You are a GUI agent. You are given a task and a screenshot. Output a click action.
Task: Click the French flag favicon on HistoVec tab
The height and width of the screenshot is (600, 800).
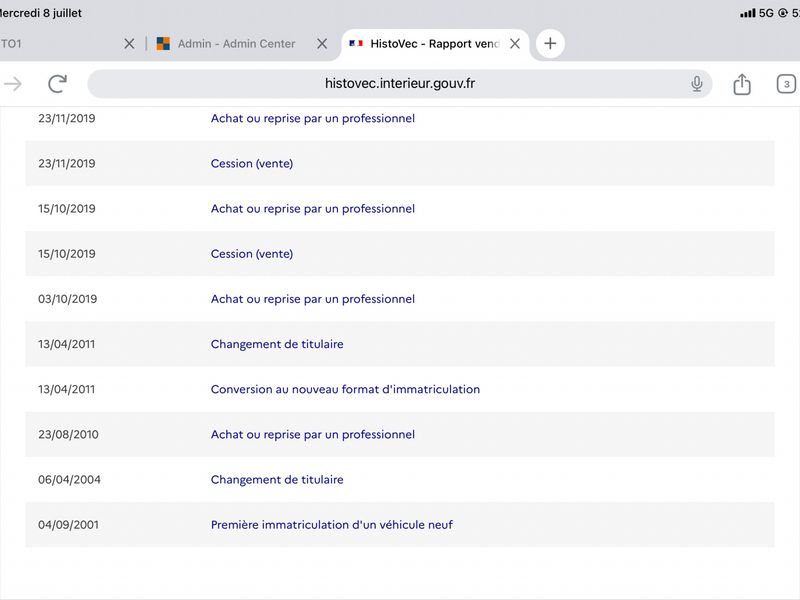pyautogui.click(x=356, y=43)
